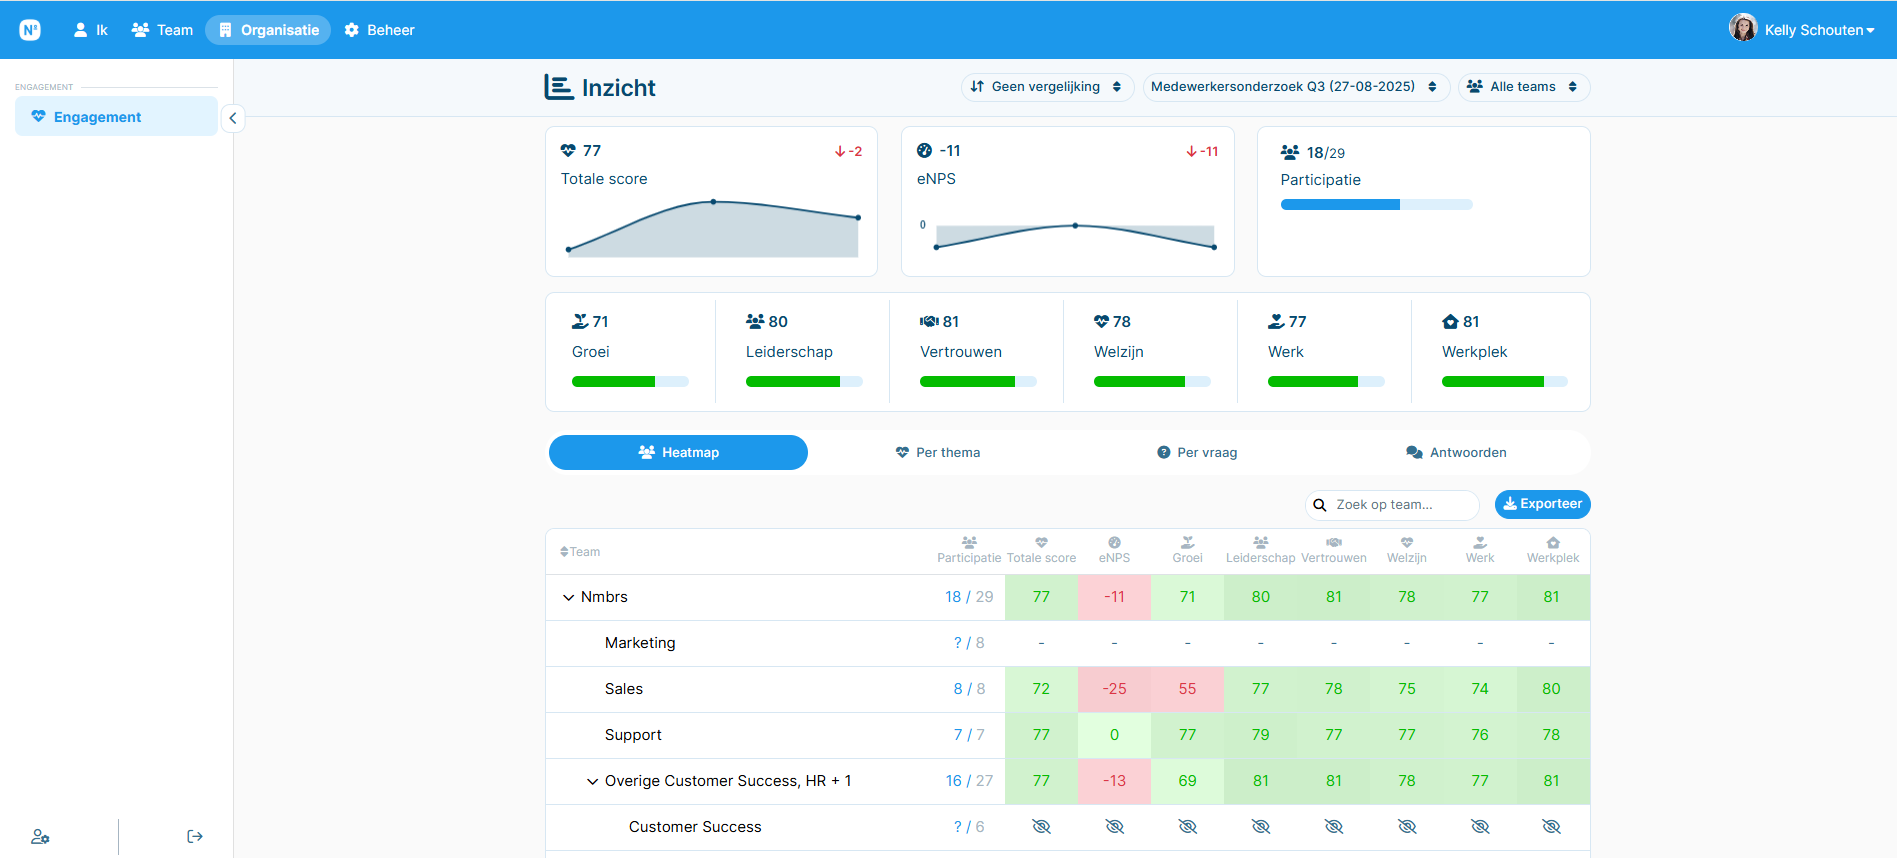This screenshot has width=1897, height=858.
Task: Click the hidden eye icon in the Customer Success Totale score cell
Action: click(x=1041, y=827)
